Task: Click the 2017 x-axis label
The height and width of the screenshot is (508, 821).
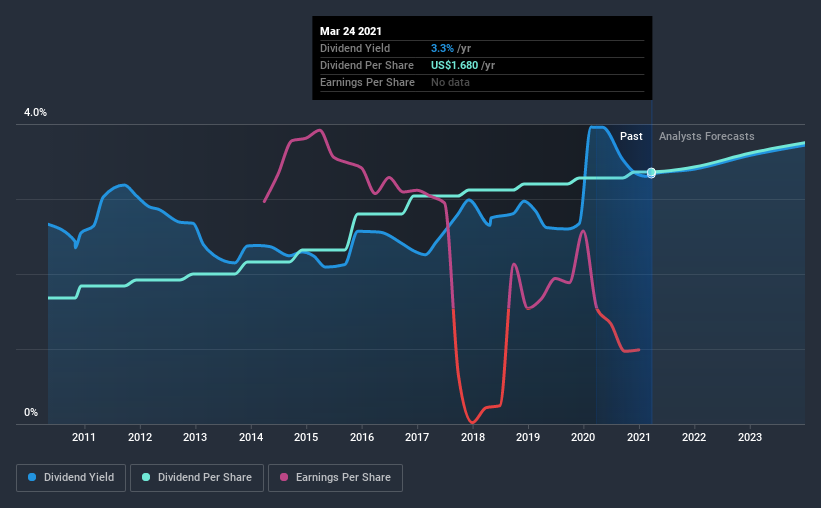Action: tap(417, 437)
